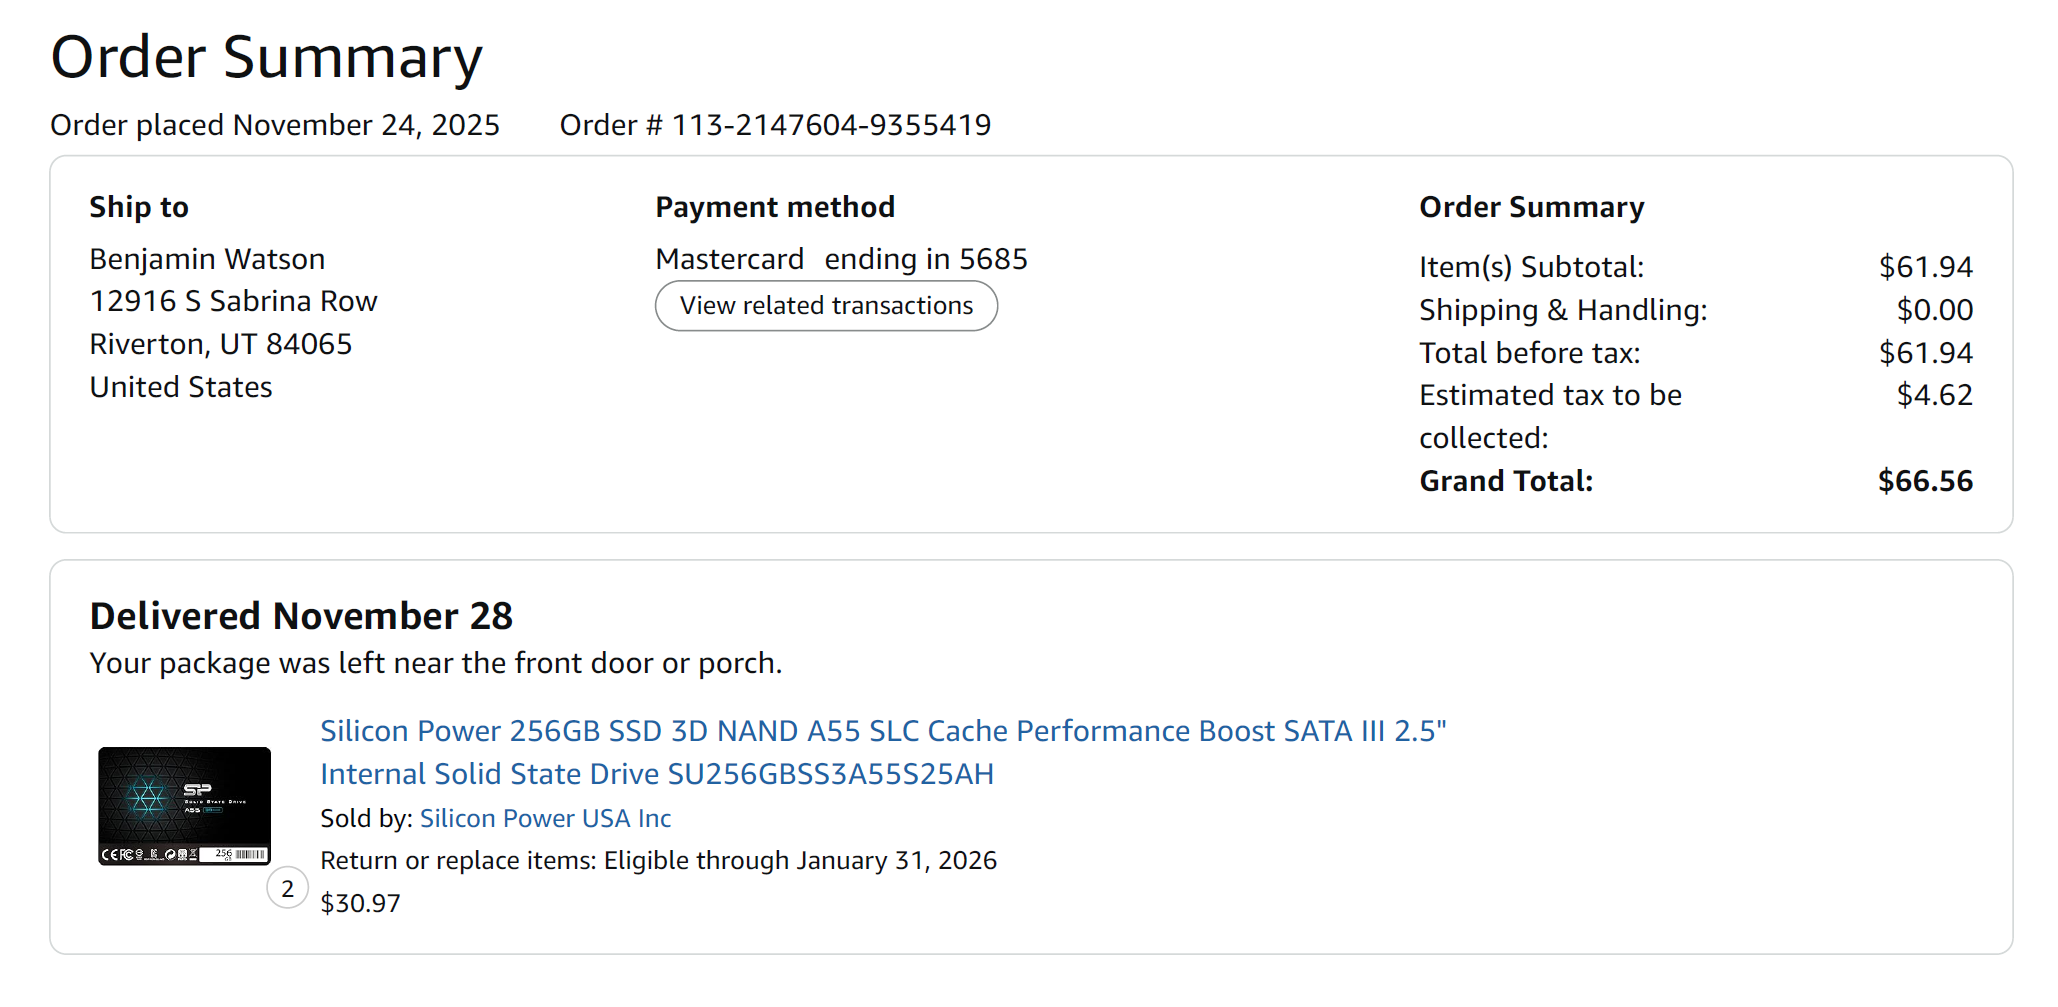2058x1007 pixels.
Task: Open the Silicon Power USA Inc seller link
Action: pyautogui.click(x=545, y=818)
